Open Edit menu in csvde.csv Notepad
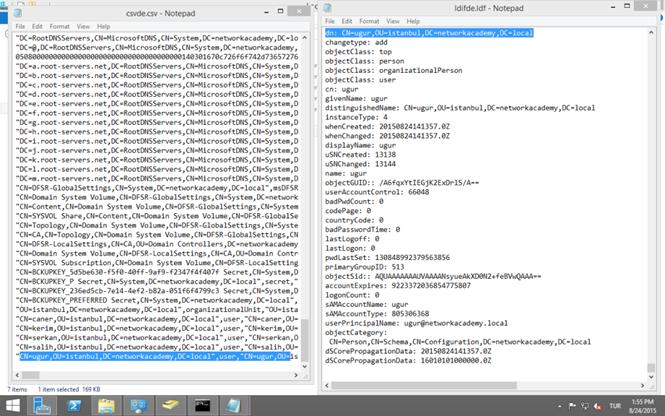Screen dimensions: 665x416 coord(37,26)
